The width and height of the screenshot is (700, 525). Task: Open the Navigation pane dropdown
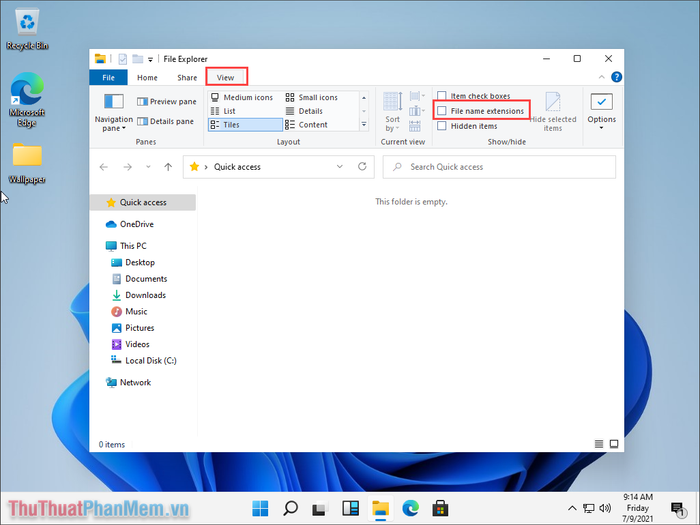pyautogui.click(x=113, y=123)
